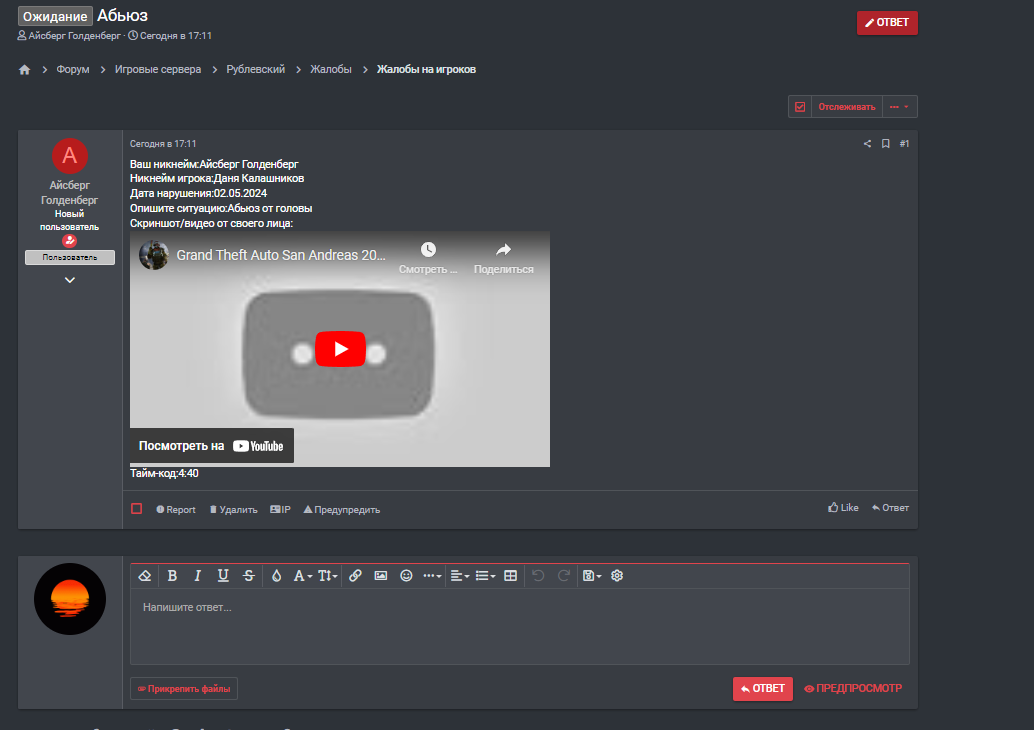Toggle italic formatting
The image size is (1034, 730).
197,576
